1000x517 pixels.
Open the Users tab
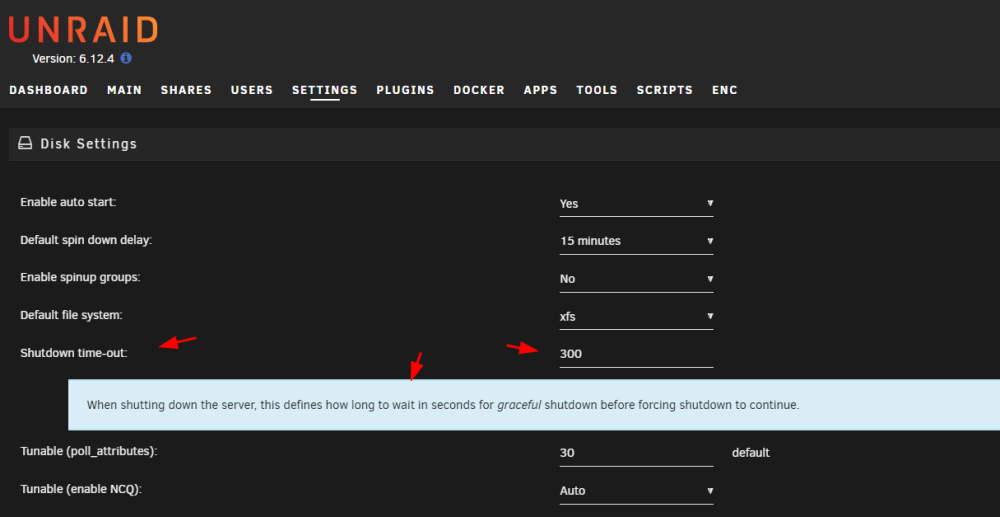[x=252, y=90]
